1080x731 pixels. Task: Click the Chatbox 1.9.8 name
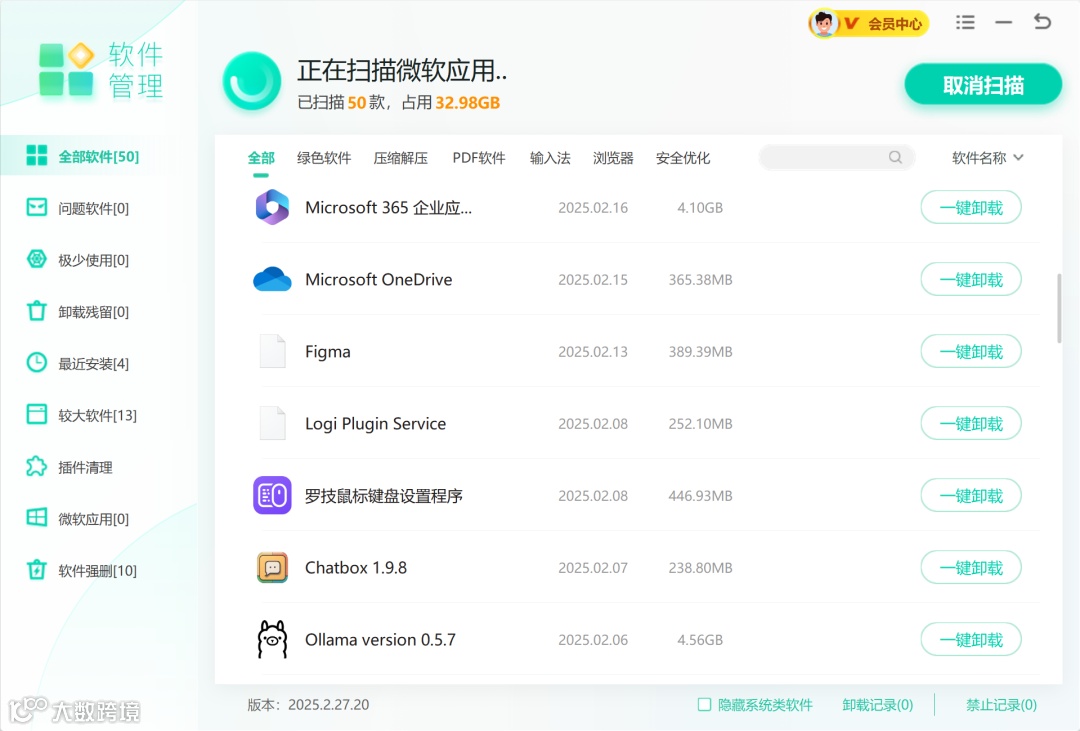pyautogui.click(x=355, y=568)
